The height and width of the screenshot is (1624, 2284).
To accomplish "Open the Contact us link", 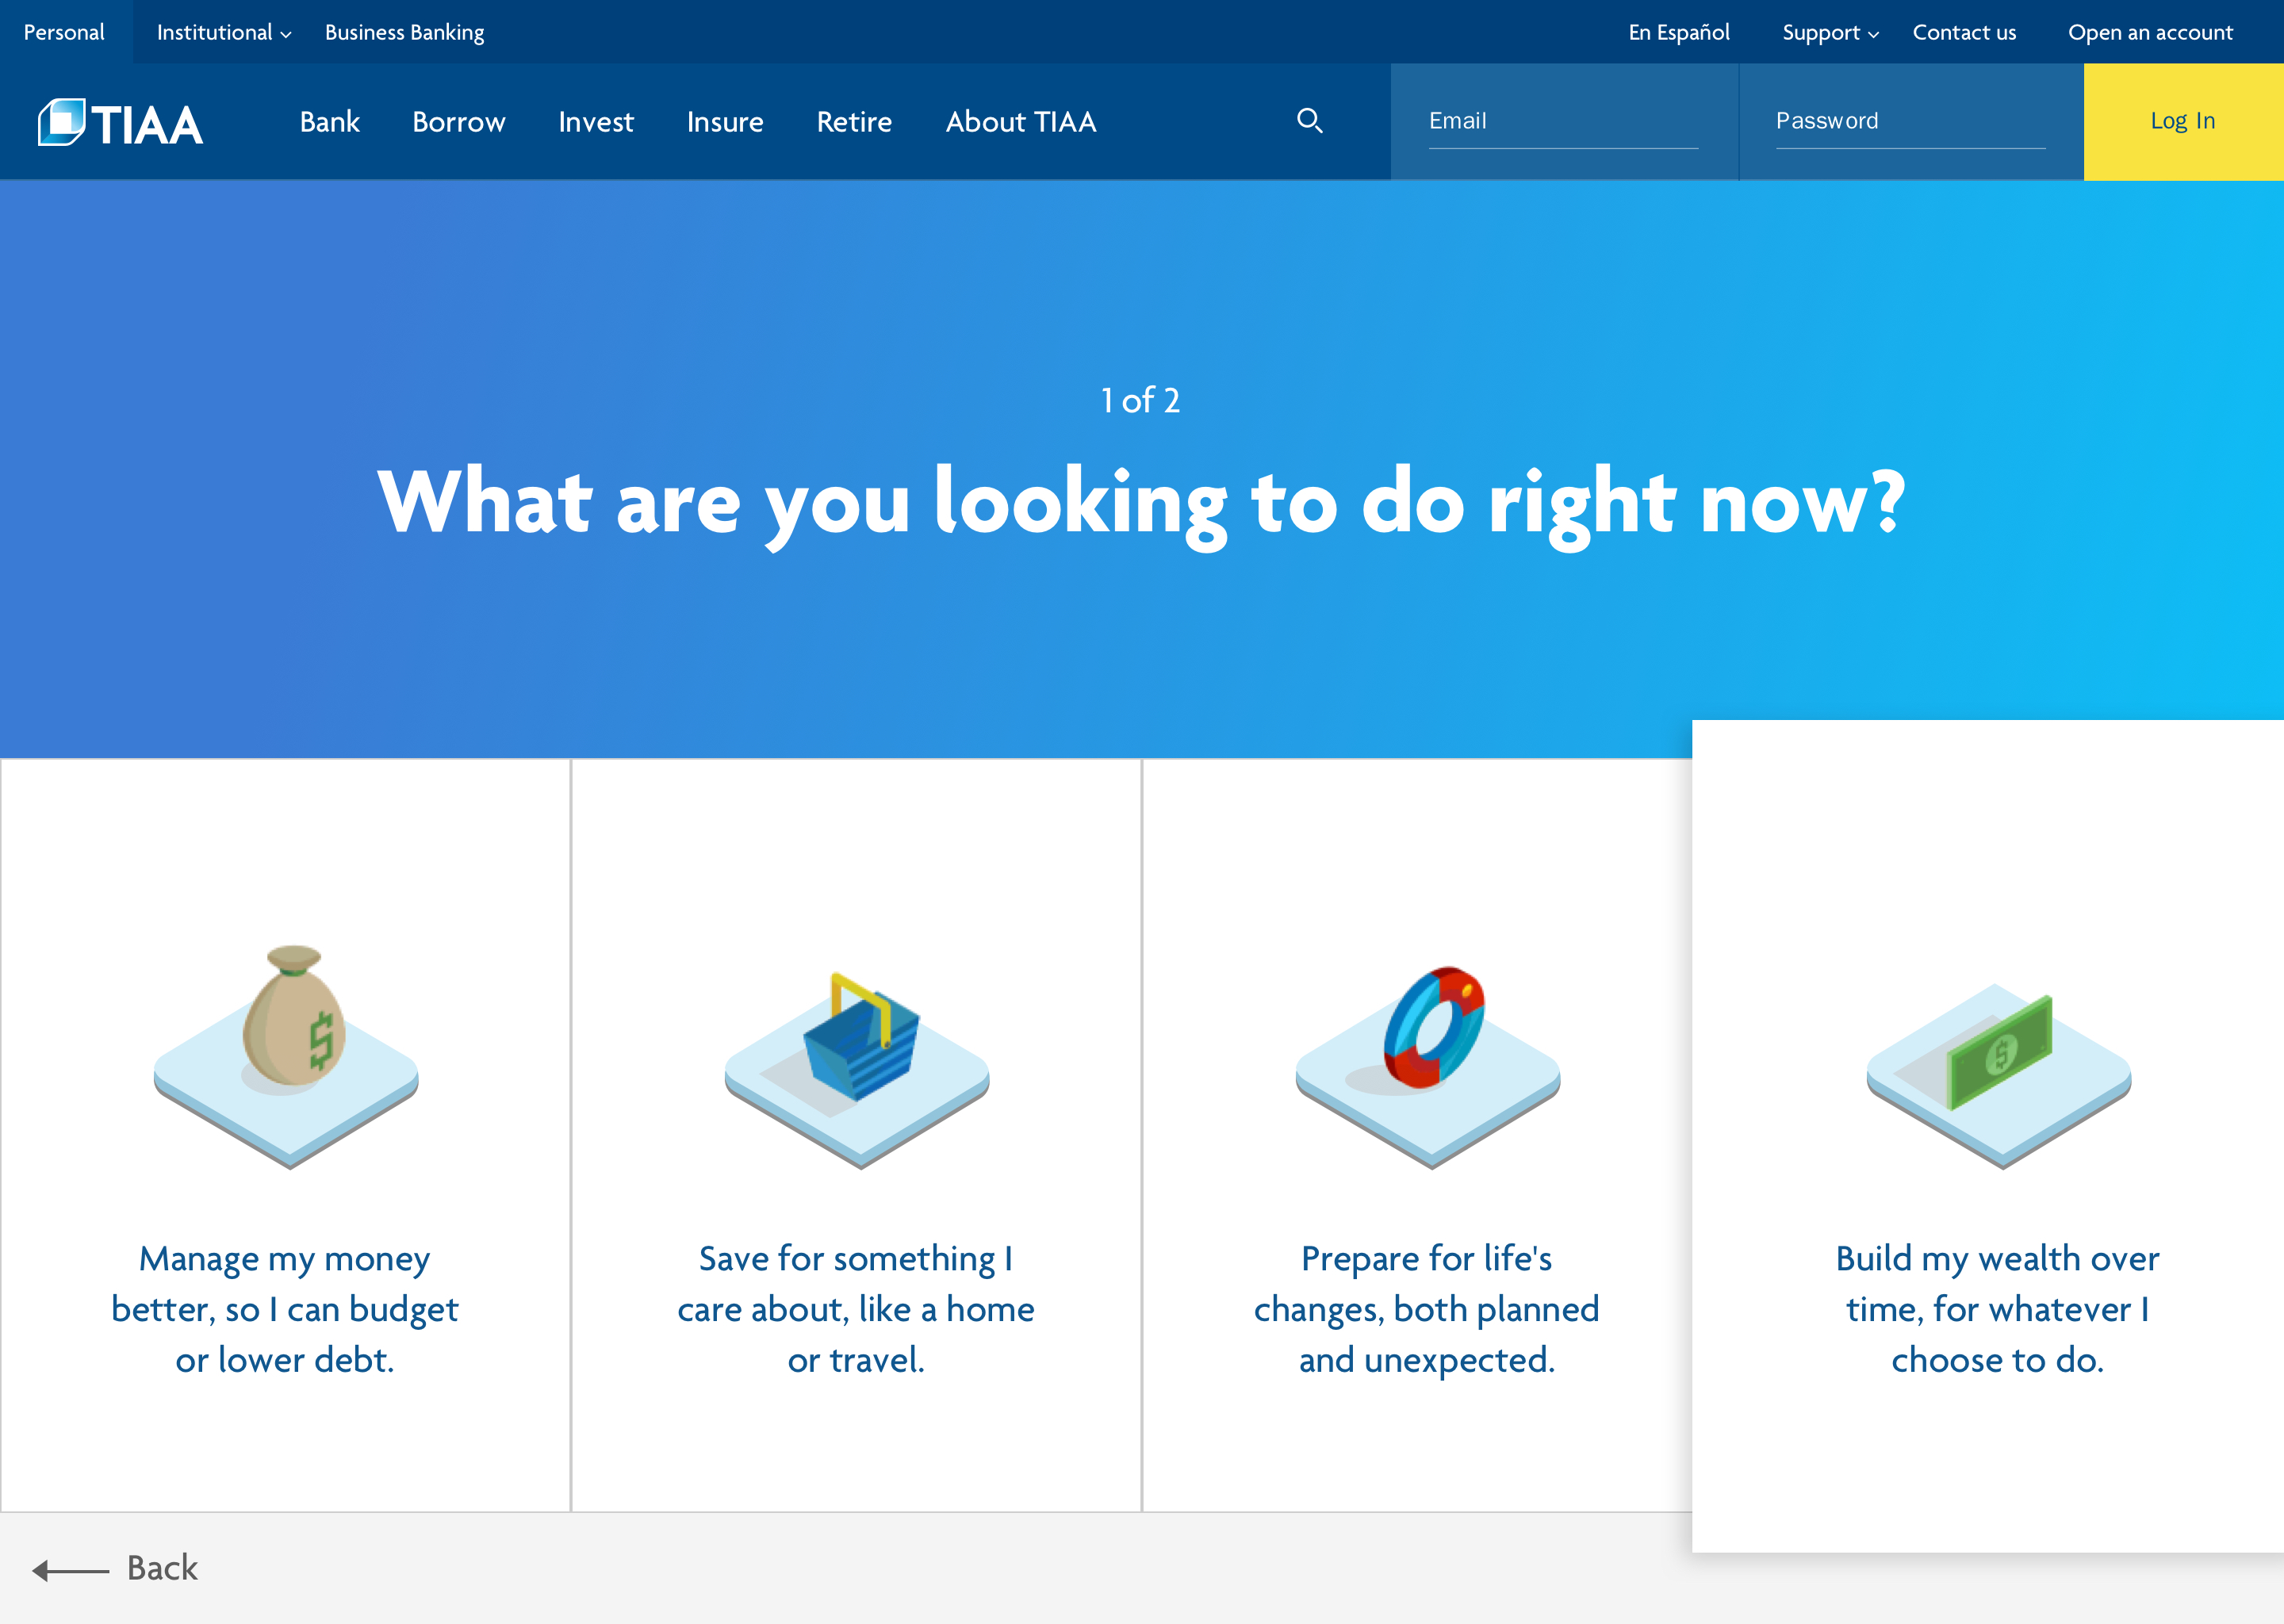I will (x=1964, y=32).
